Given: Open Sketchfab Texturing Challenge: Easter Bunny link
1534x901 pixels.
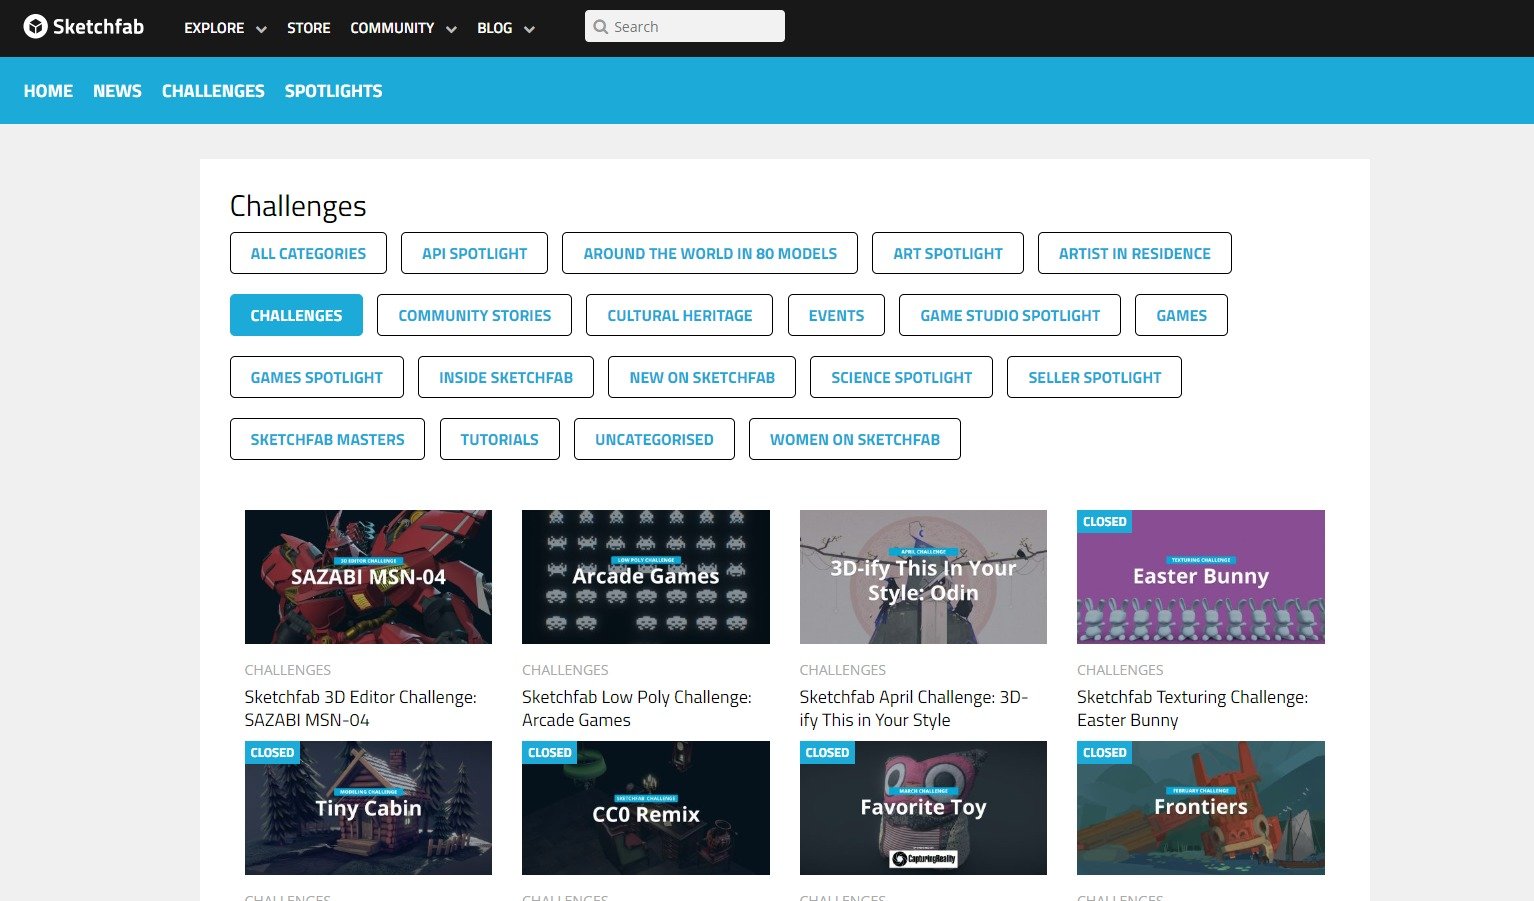Looking at the screenshot, I should click(x=1192, y=708).
